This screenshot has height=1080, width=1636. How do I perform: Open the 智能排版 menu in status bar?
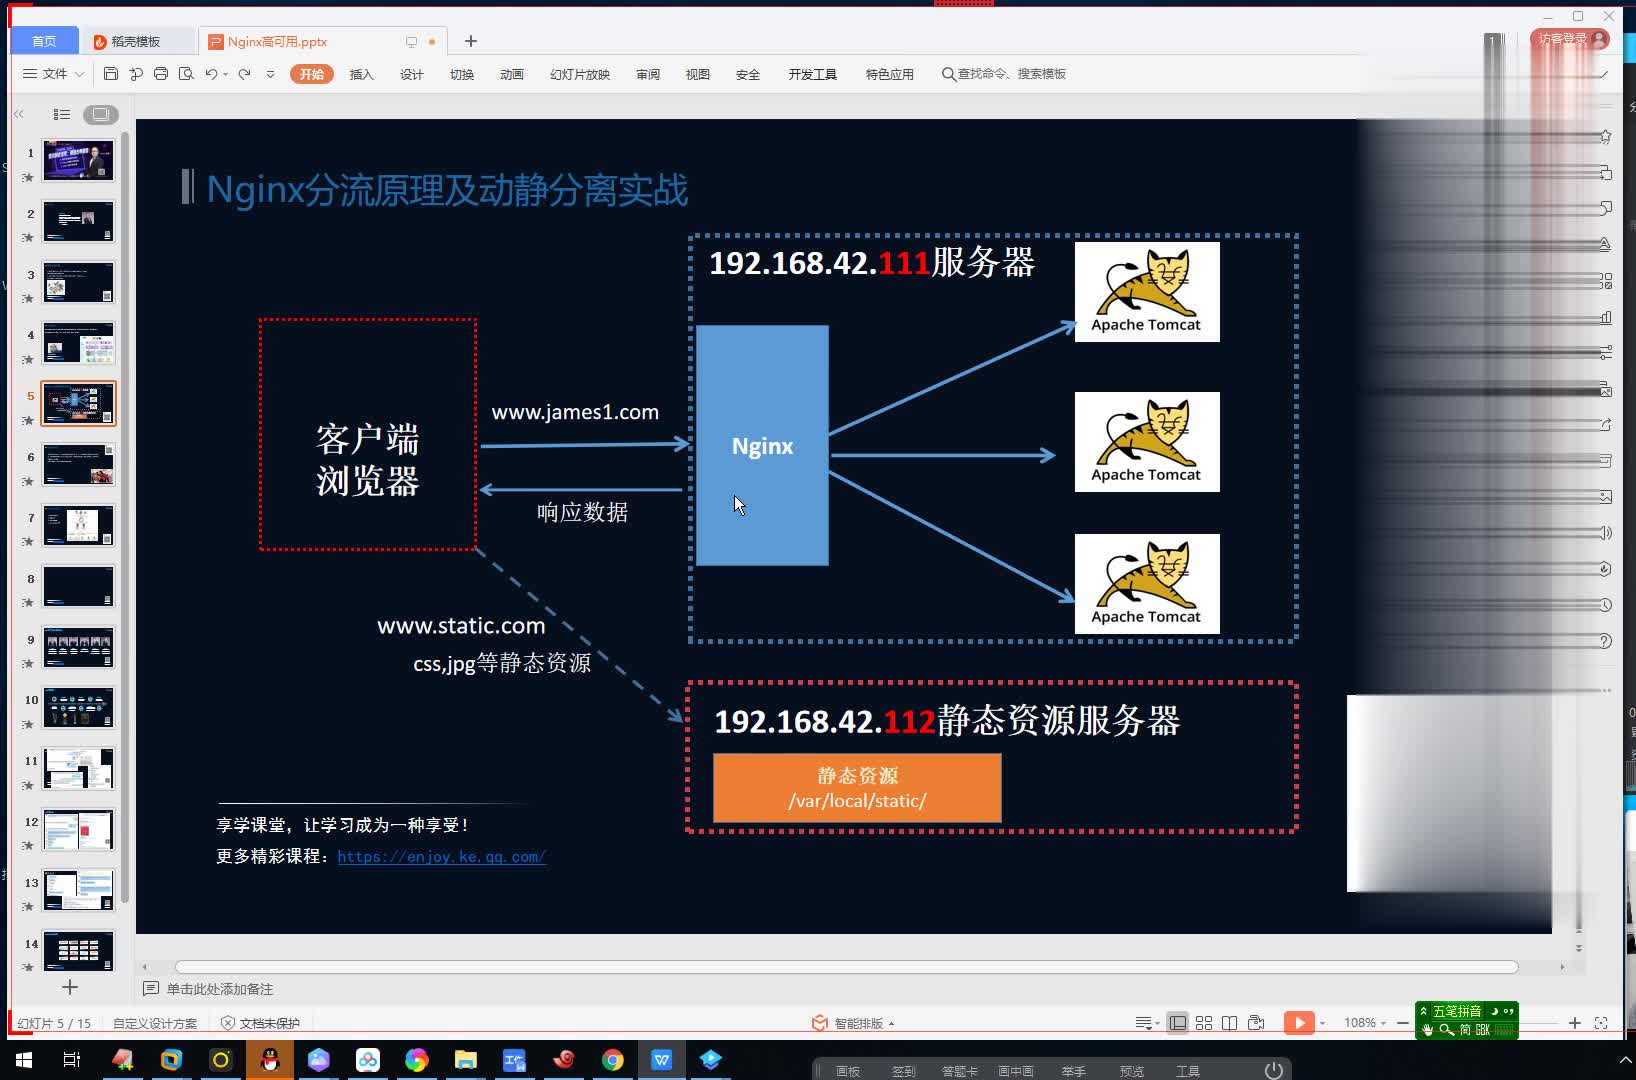(853, 1023)
